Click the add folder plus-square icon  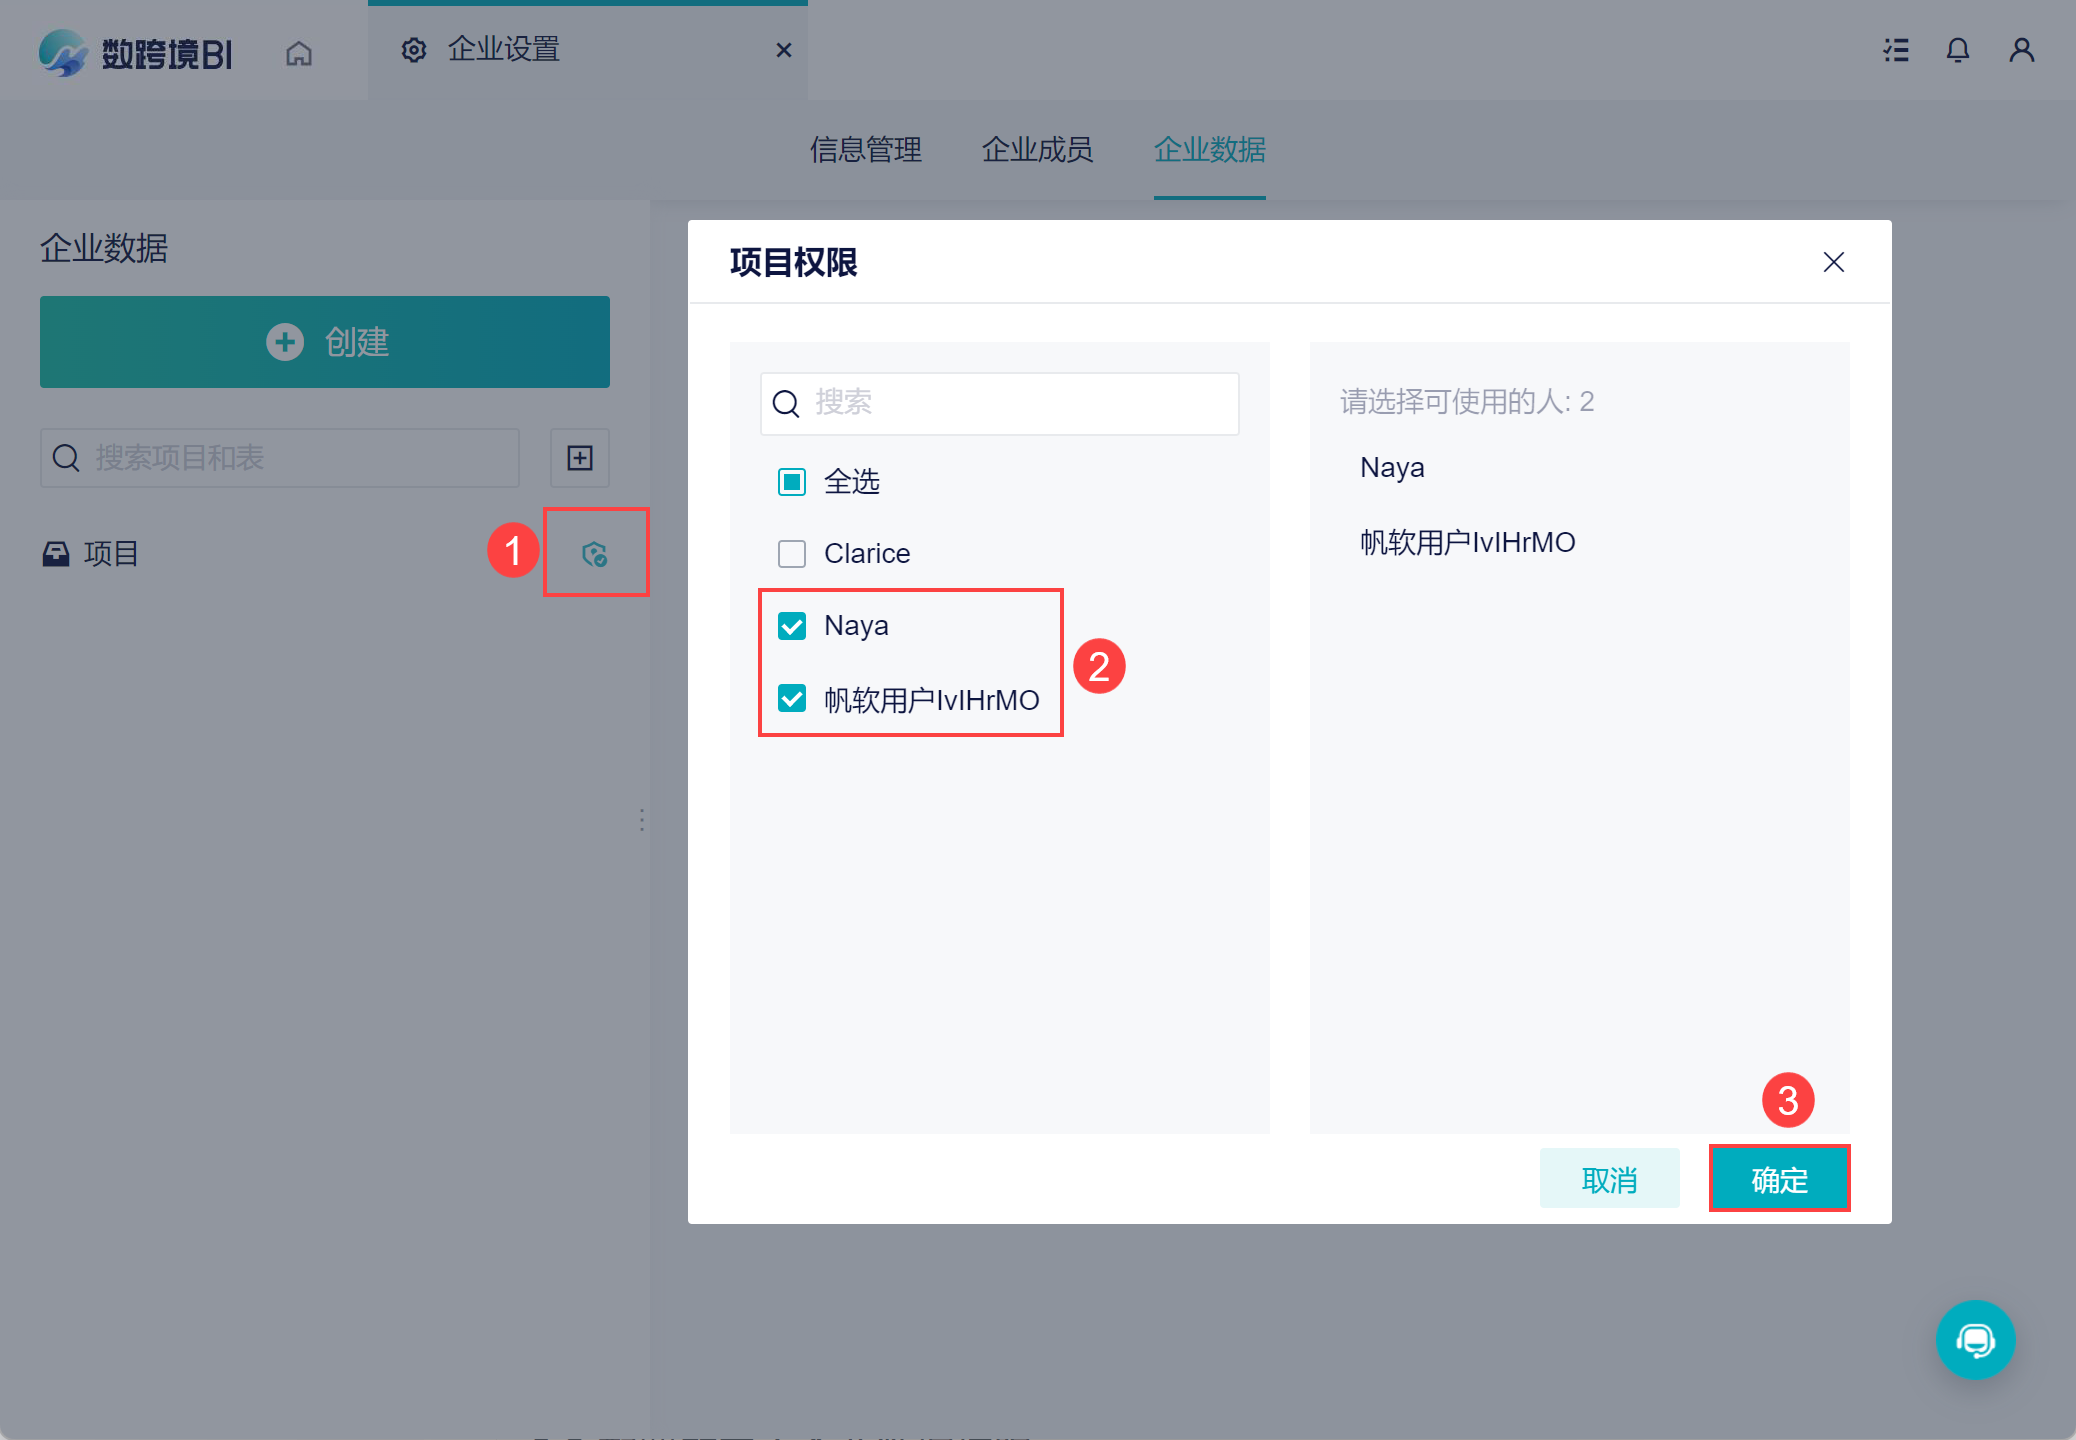(x=580, y=458)
